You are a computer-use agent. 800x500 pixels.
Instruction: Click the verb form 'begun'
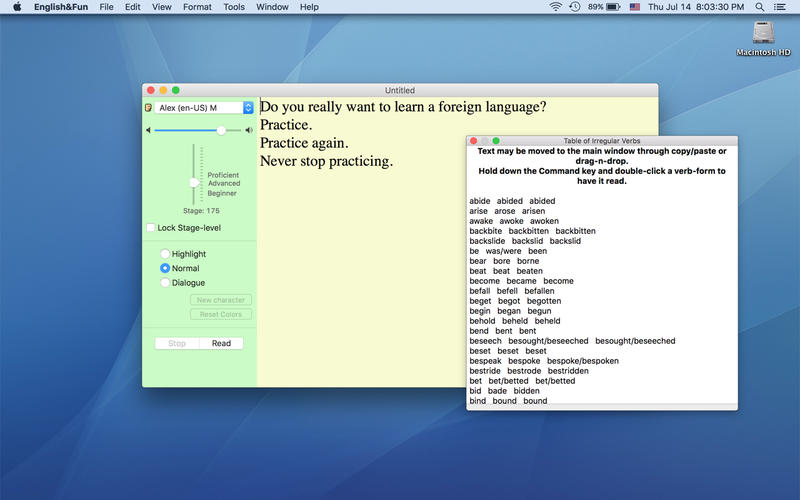pos(539,311)
